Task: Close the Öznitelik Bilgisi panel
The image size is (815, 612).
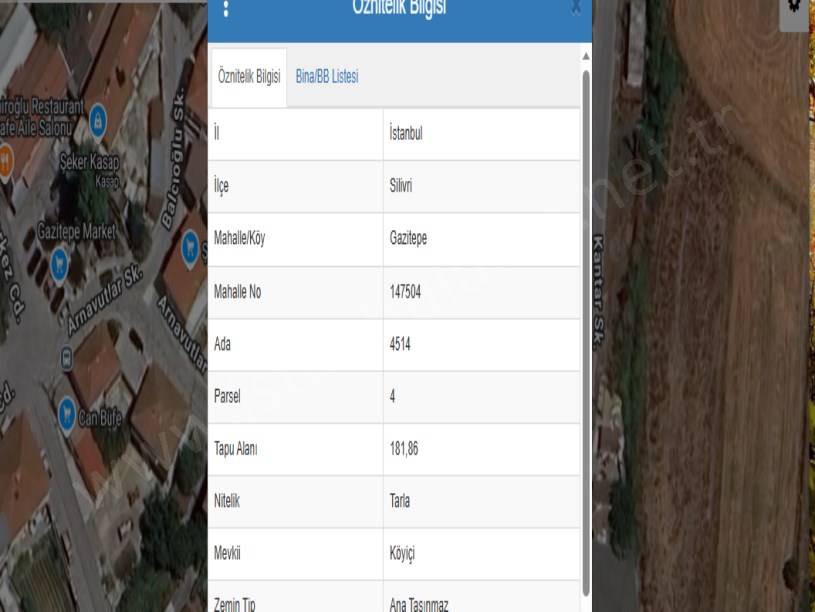Action: (576, 8)
